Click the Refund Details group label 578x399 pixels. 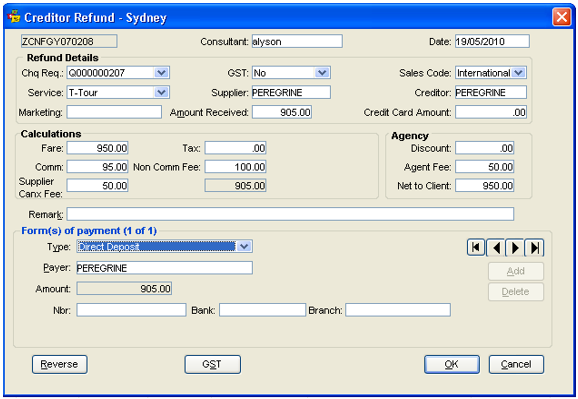coord(63,58)
